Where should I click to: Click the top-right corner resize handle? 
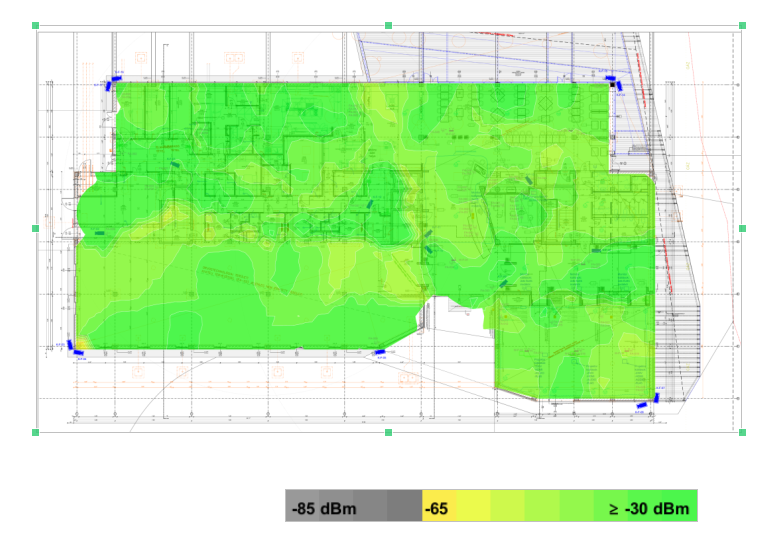click(742, 25)
